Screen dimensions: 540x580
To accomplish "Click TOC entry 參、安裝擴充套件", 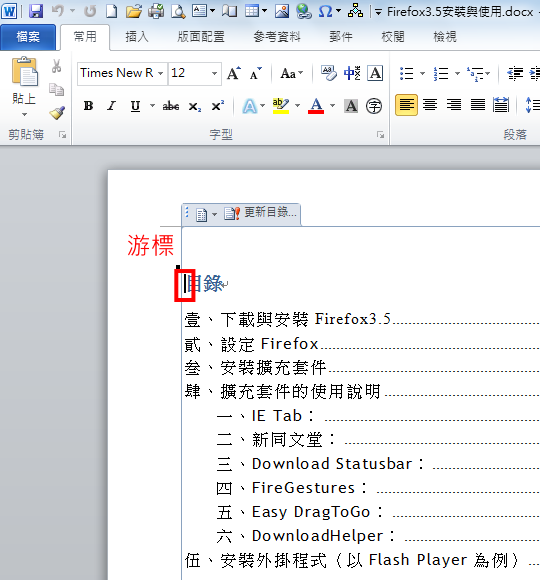I will coord(255,368).
